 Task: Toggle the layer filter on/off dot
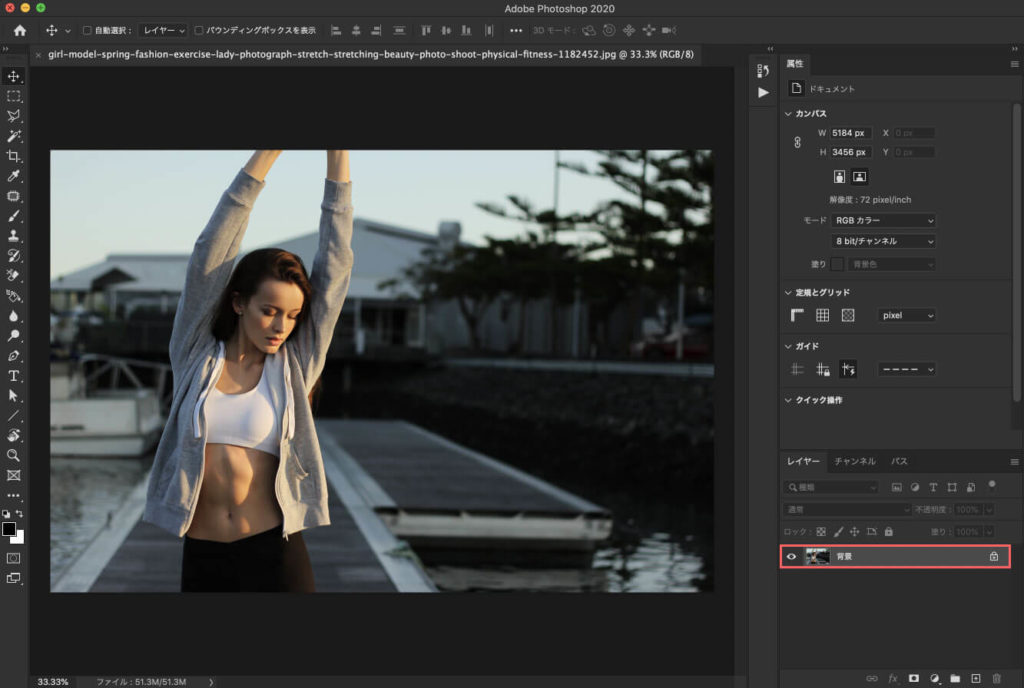992,484
